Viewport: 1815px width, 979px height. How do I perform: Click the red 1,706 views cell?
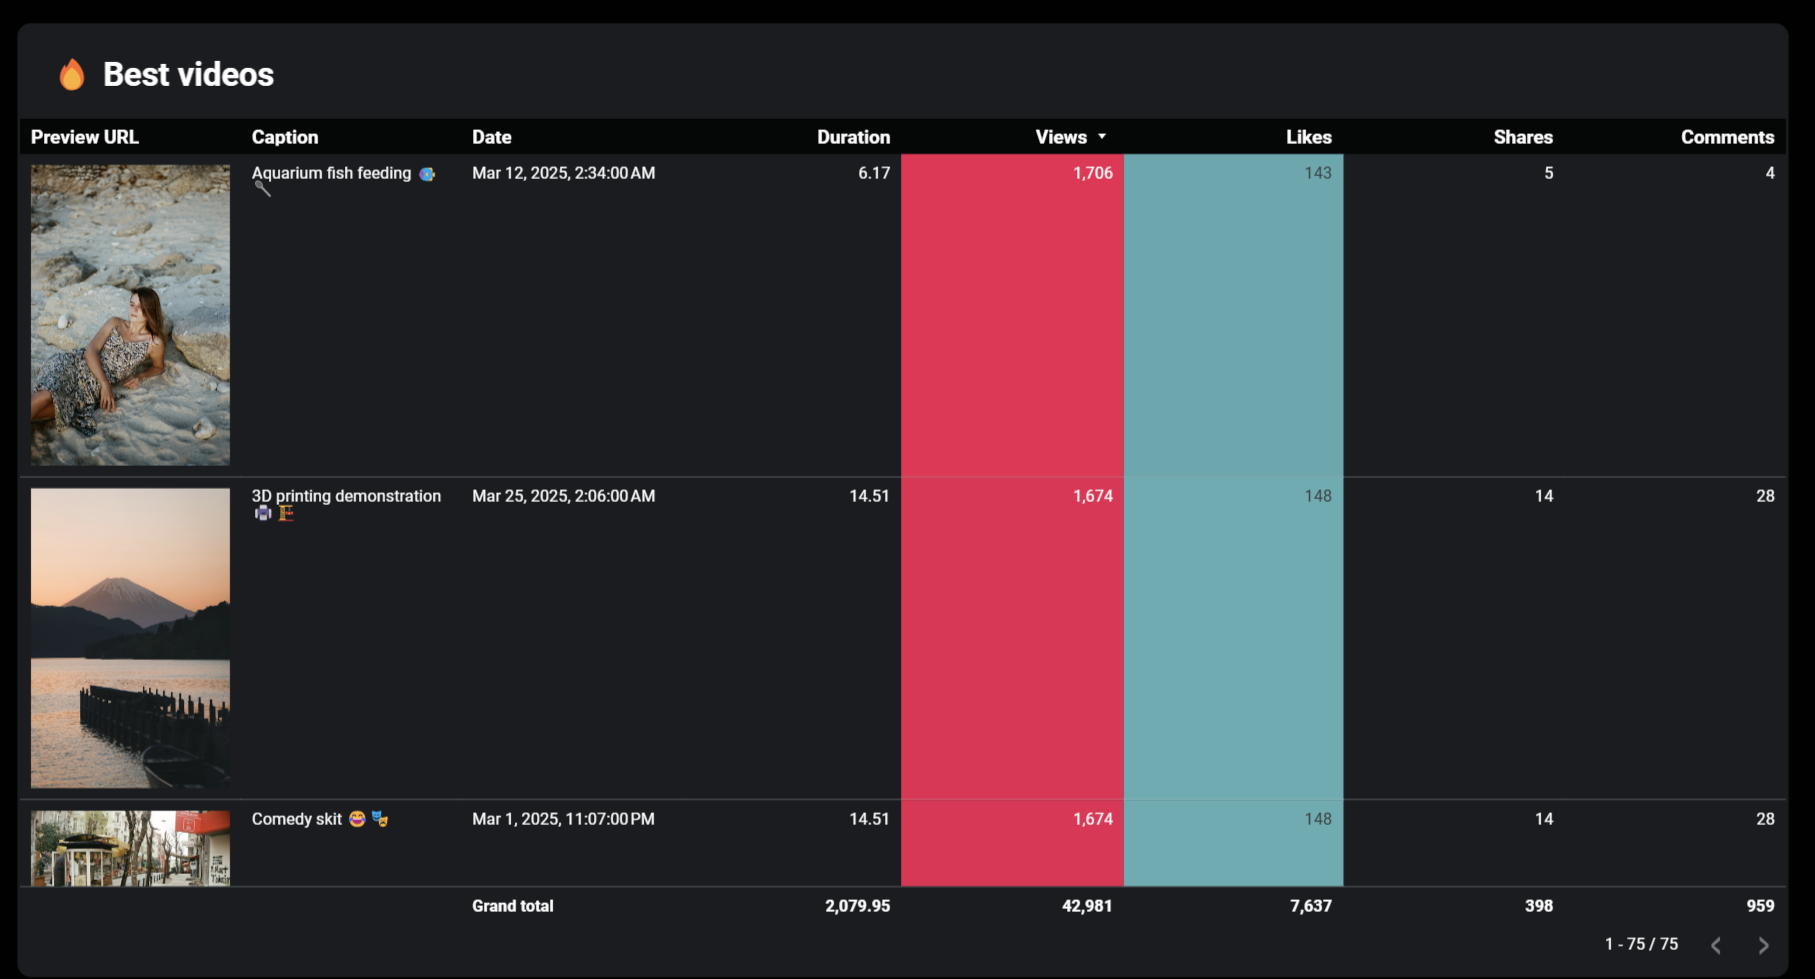[x=1012, y=314]
